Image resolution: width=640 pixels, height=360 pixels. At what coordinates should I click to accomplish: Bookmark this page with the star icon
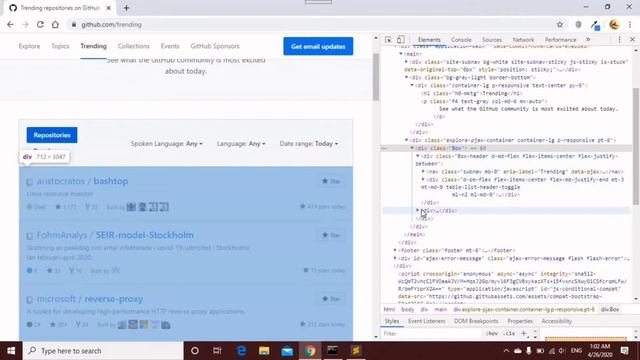[x=560, y=24]
